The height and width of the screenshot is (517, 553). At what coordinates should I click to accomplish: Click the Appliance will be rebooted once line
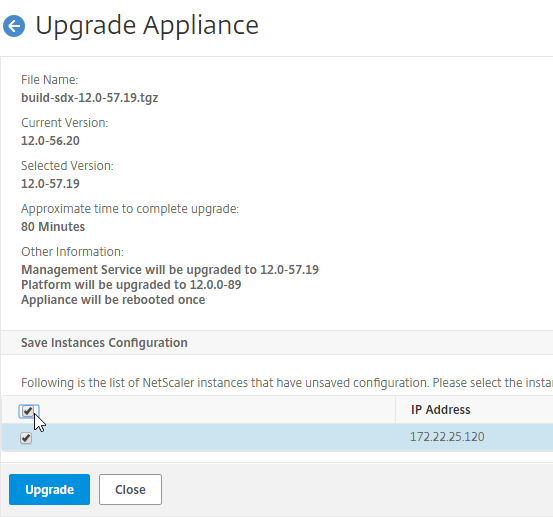point(113,300)
